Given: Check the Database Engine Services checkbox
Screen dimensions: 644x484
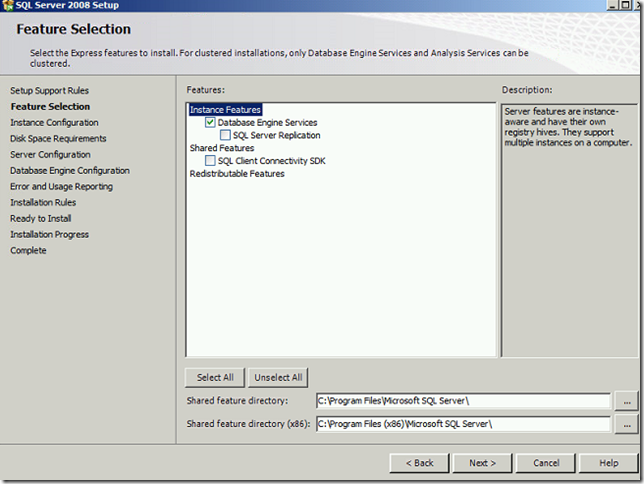Looking at the screenshot, I should coord(210,122).
